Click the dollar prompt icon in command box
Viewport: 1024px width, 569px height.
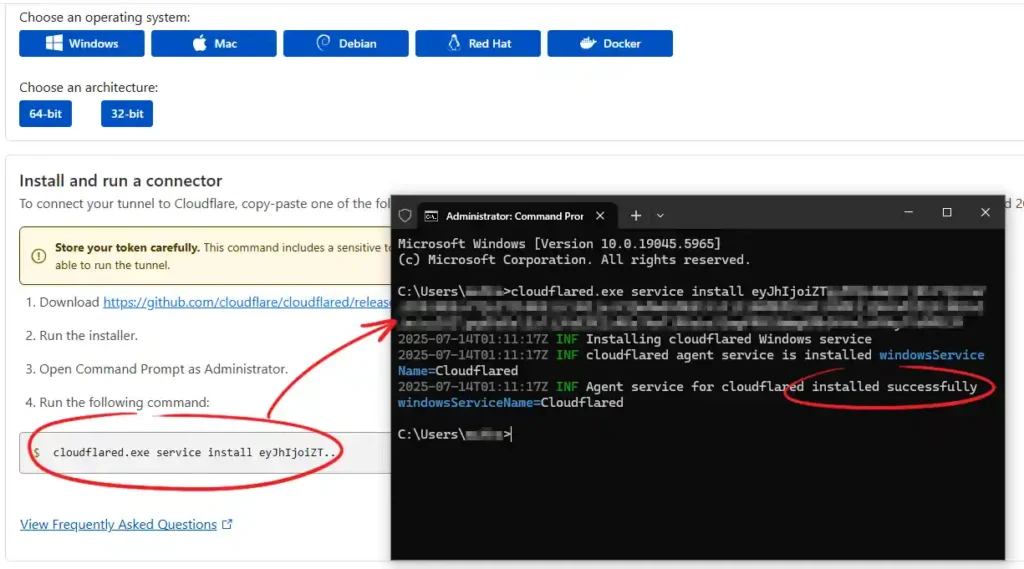click(37, 452)
